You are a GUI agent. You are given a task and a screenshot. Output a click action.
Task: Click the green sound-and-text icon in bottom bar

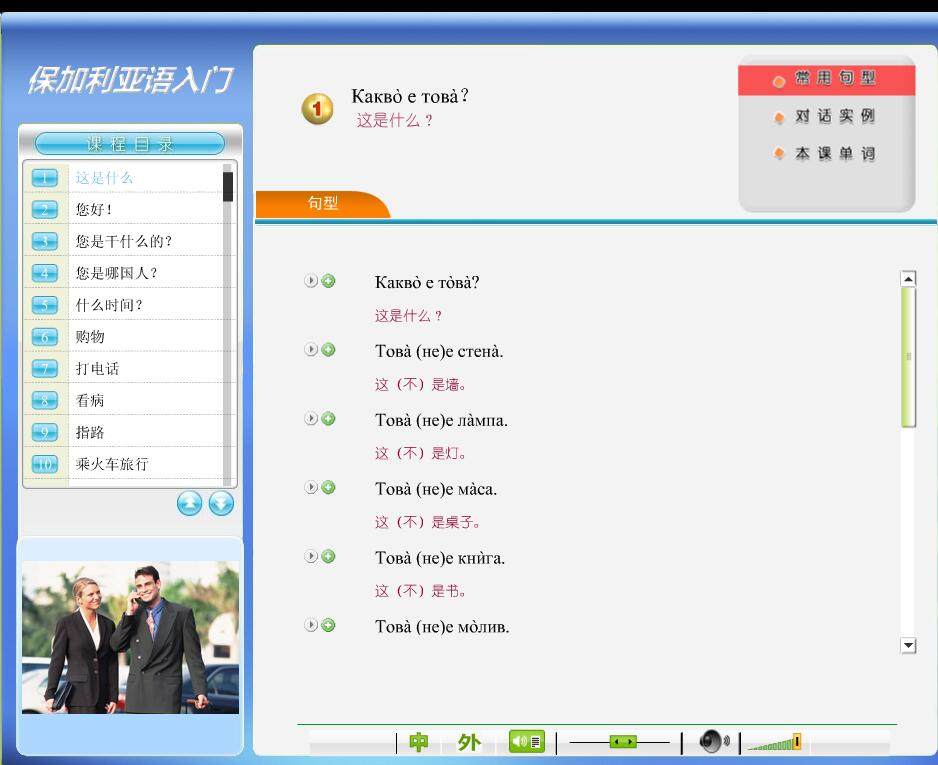[527, 742]
